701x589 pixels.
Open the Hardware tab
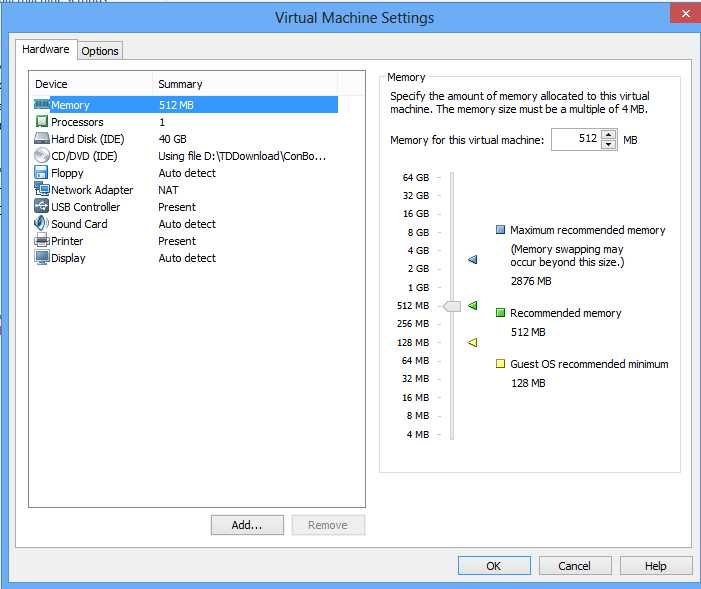[46, 49]
